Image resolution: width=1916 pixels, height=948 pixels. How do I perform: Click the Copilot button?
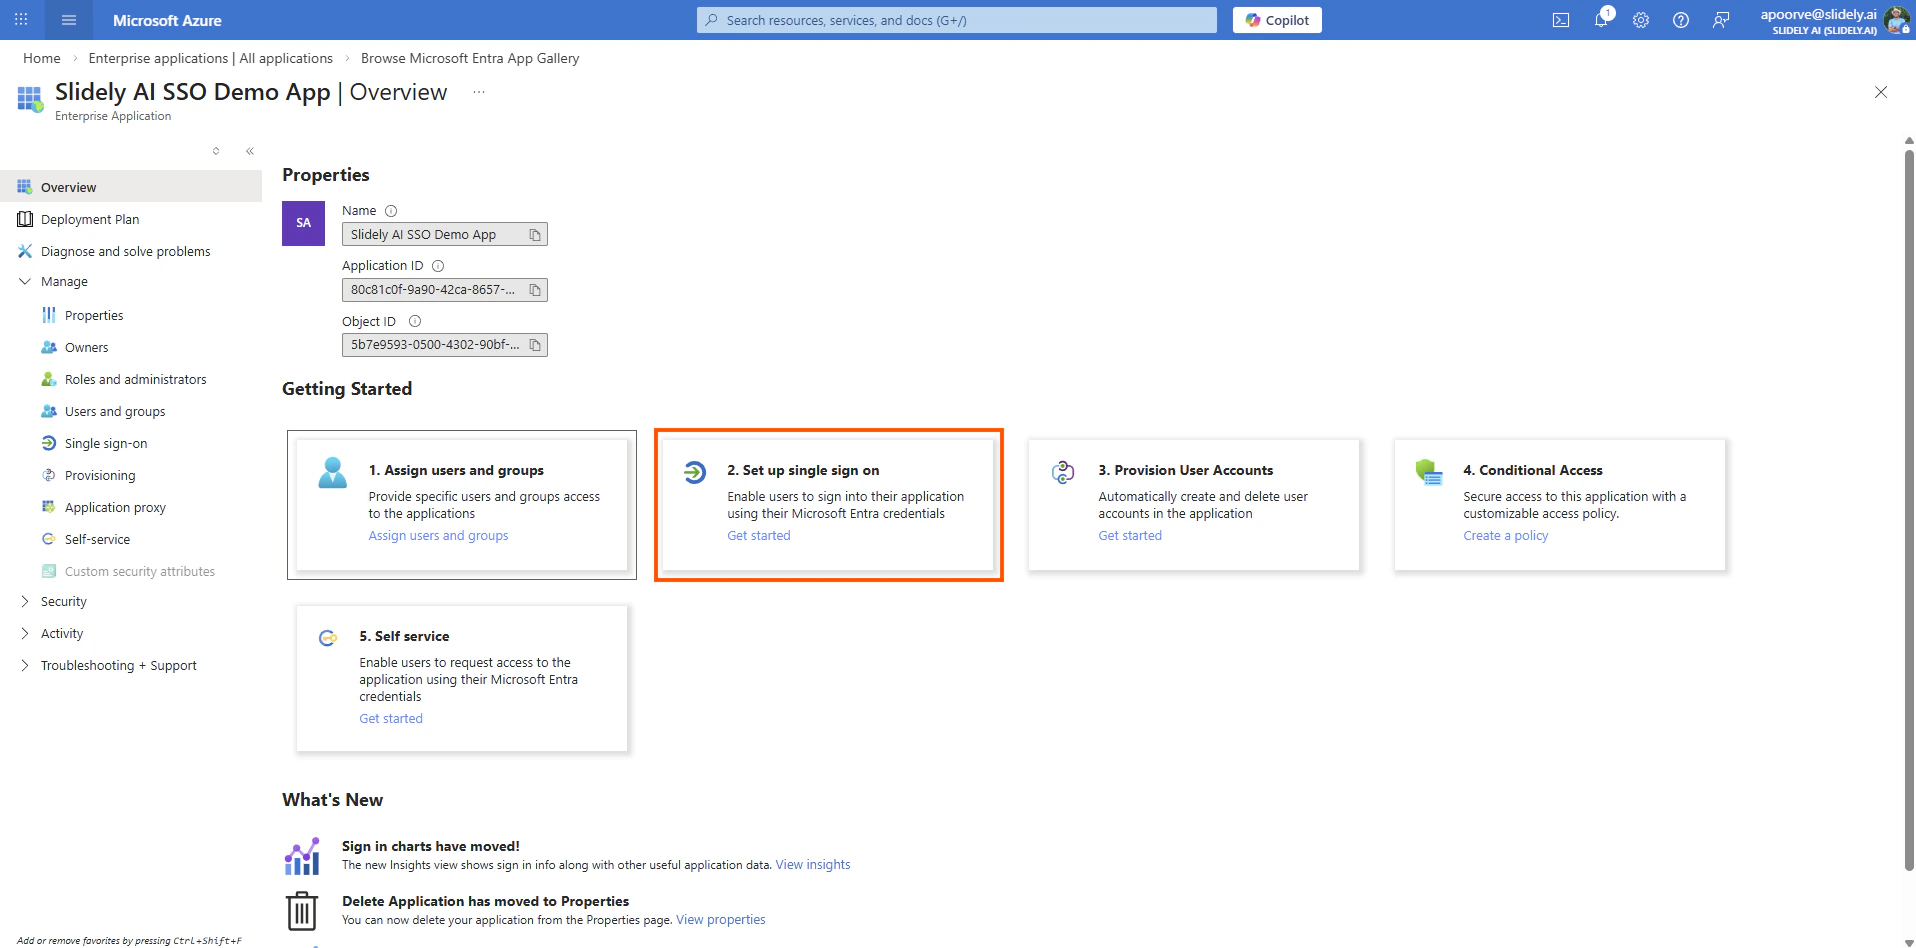click(1277, 20)
